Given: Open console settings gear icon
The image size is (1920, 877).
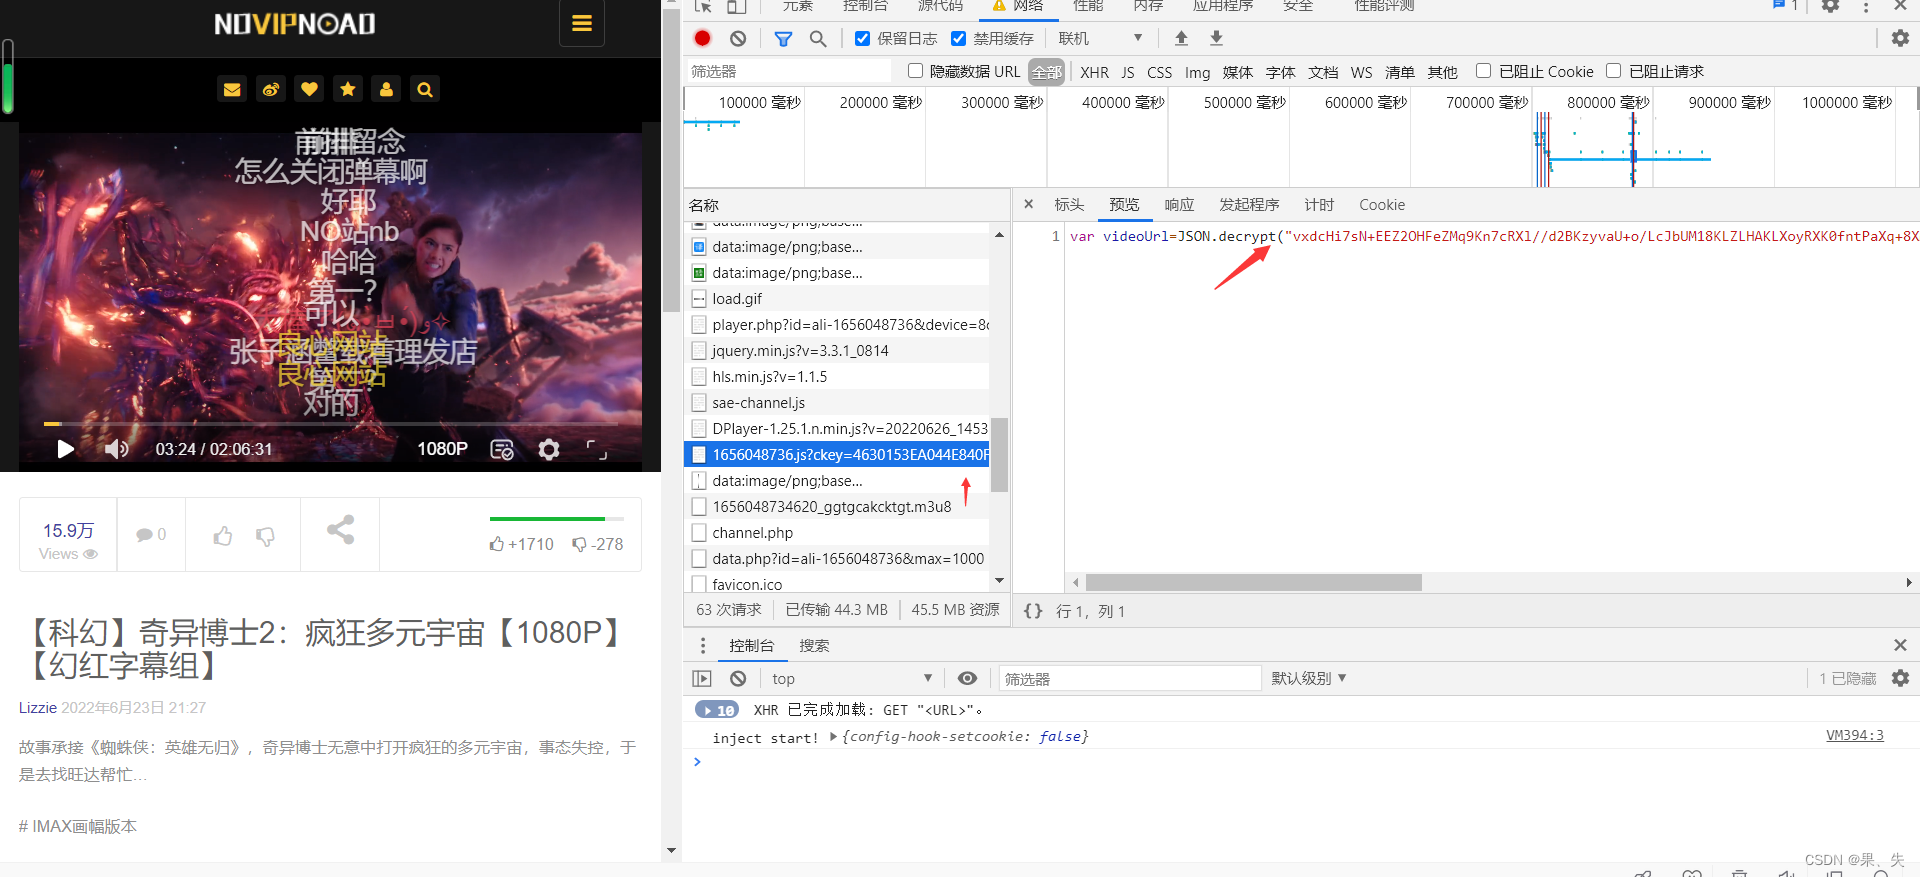Looking at the screenshot, I should tap(1900, 678).
